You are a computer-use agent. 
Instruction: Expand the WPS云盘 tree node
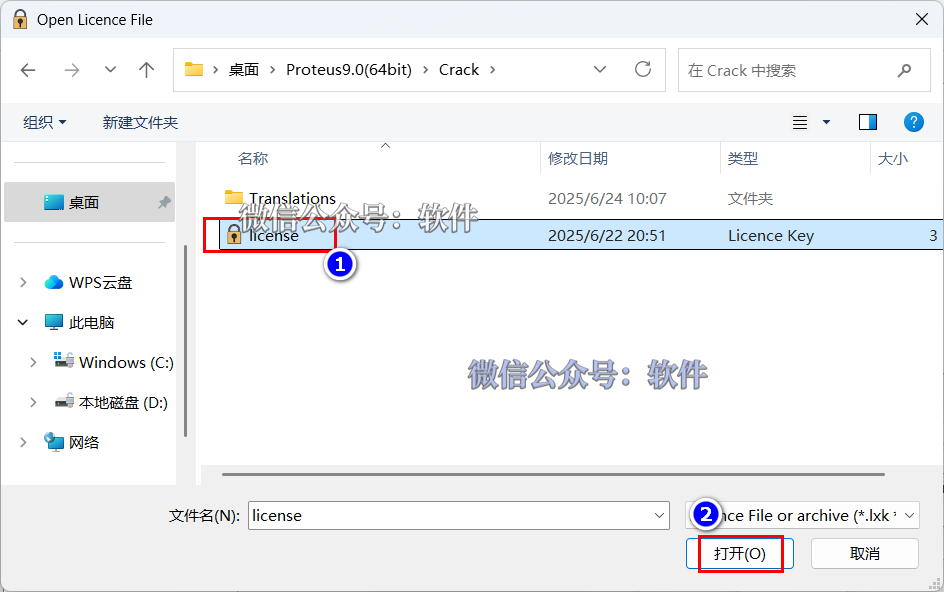23,282
